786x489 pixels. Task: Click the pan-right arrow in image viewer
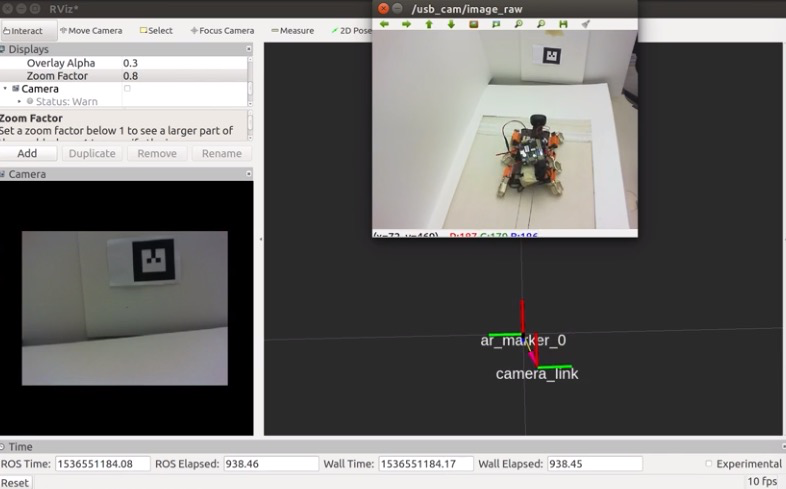(407, 24)
